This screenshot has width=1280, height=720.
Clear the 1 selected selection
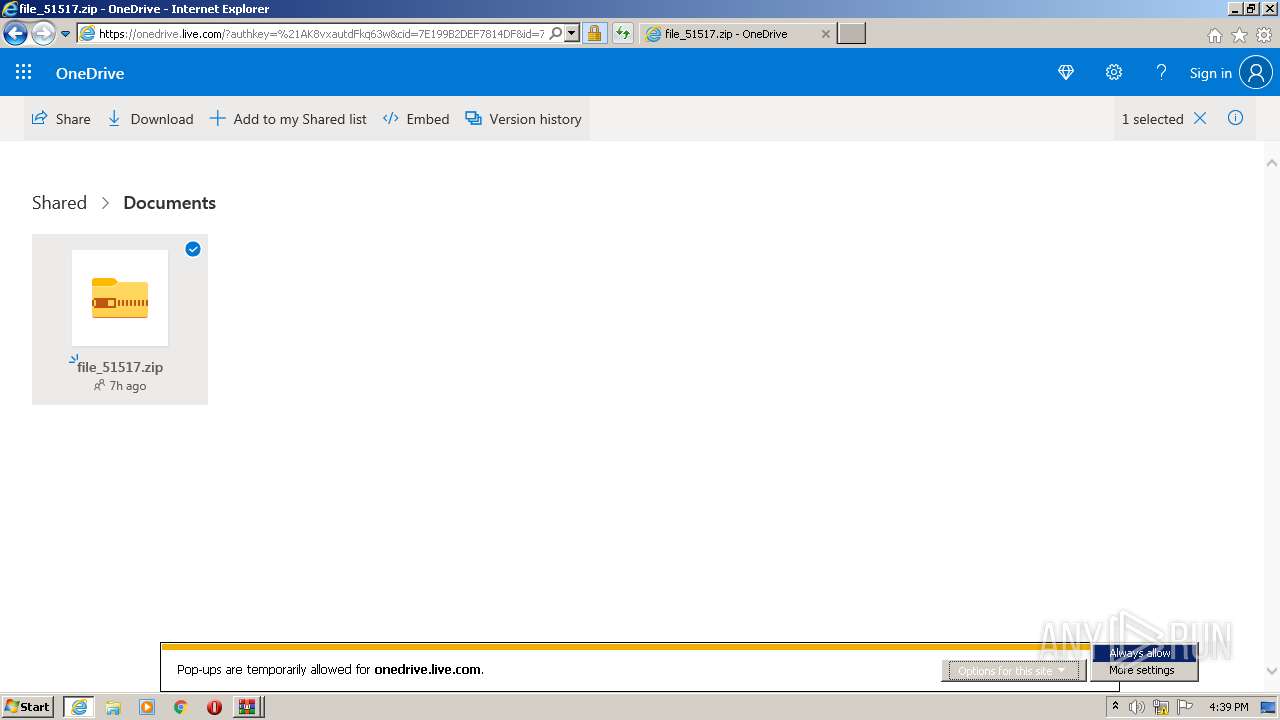[x=1200, y=118]
